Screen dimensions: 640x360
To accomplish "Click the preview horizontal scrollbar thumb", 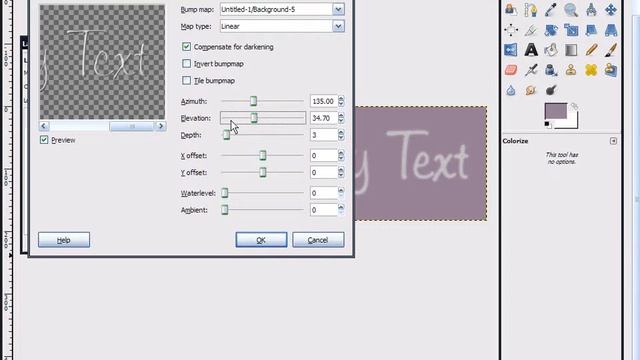I will pyautogui.click(x=132, y=126).
